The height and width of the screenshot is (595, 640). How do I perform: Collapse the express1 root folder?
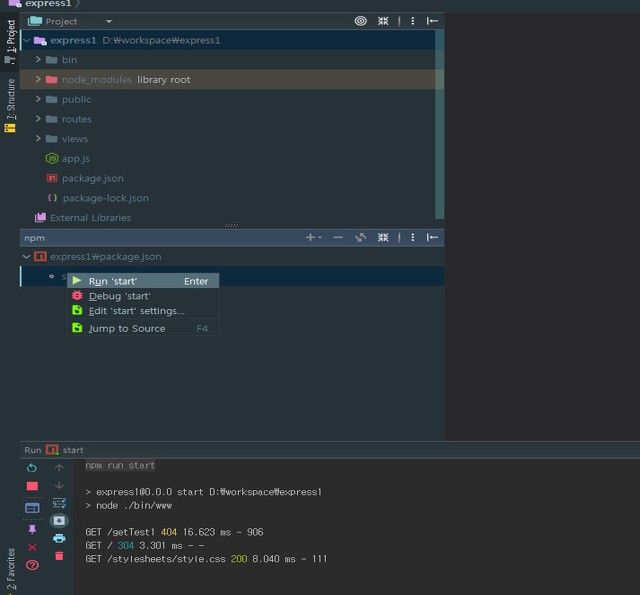(27, 40)
